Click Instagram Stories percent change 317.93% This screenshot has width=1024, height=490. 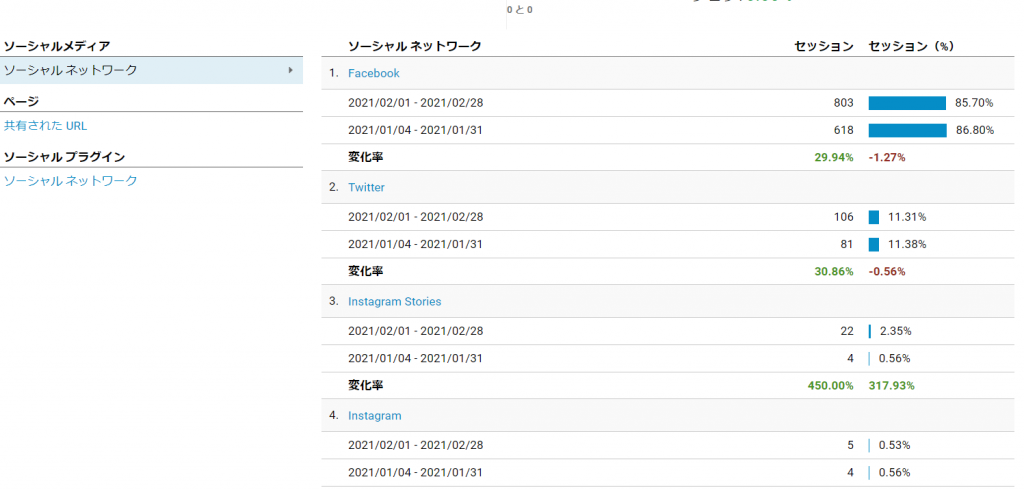(891, 385)
